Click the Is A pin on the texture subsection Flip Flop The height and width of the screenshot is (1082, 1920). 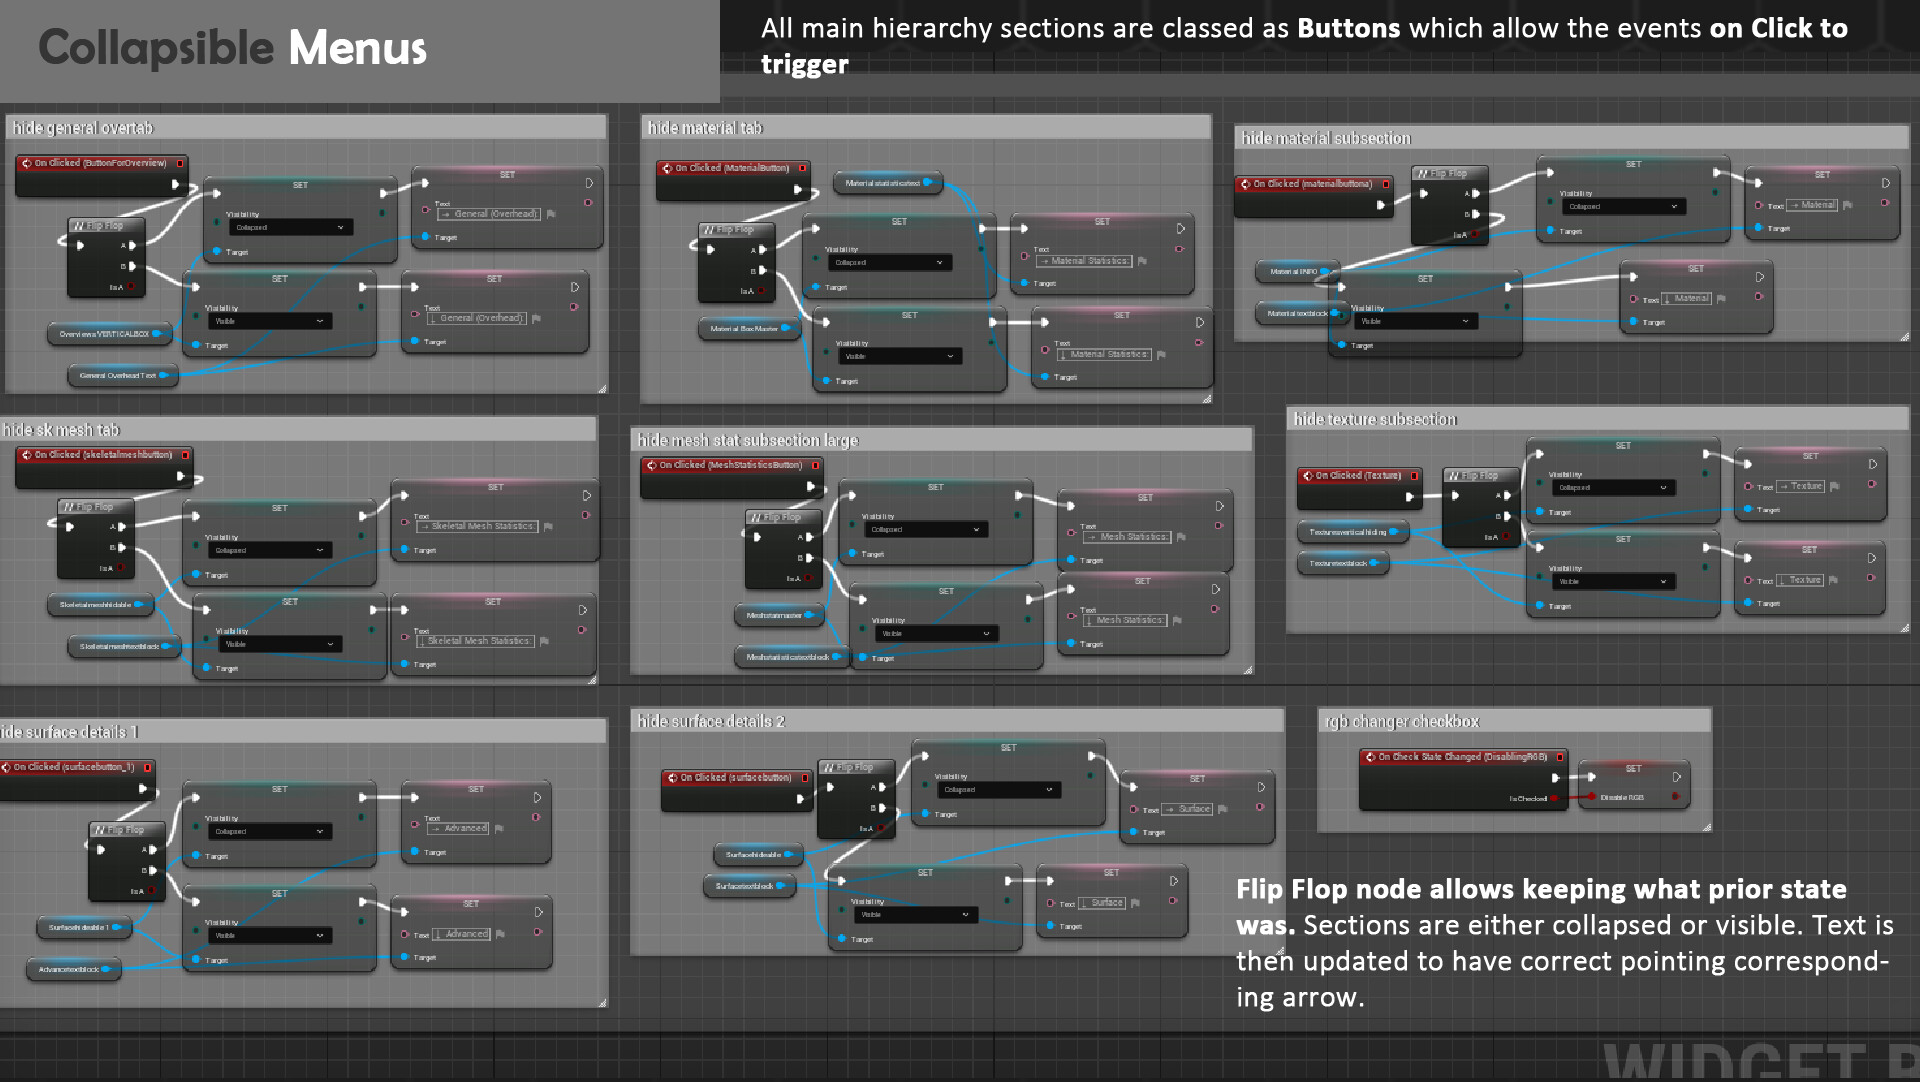[1505, 538]
